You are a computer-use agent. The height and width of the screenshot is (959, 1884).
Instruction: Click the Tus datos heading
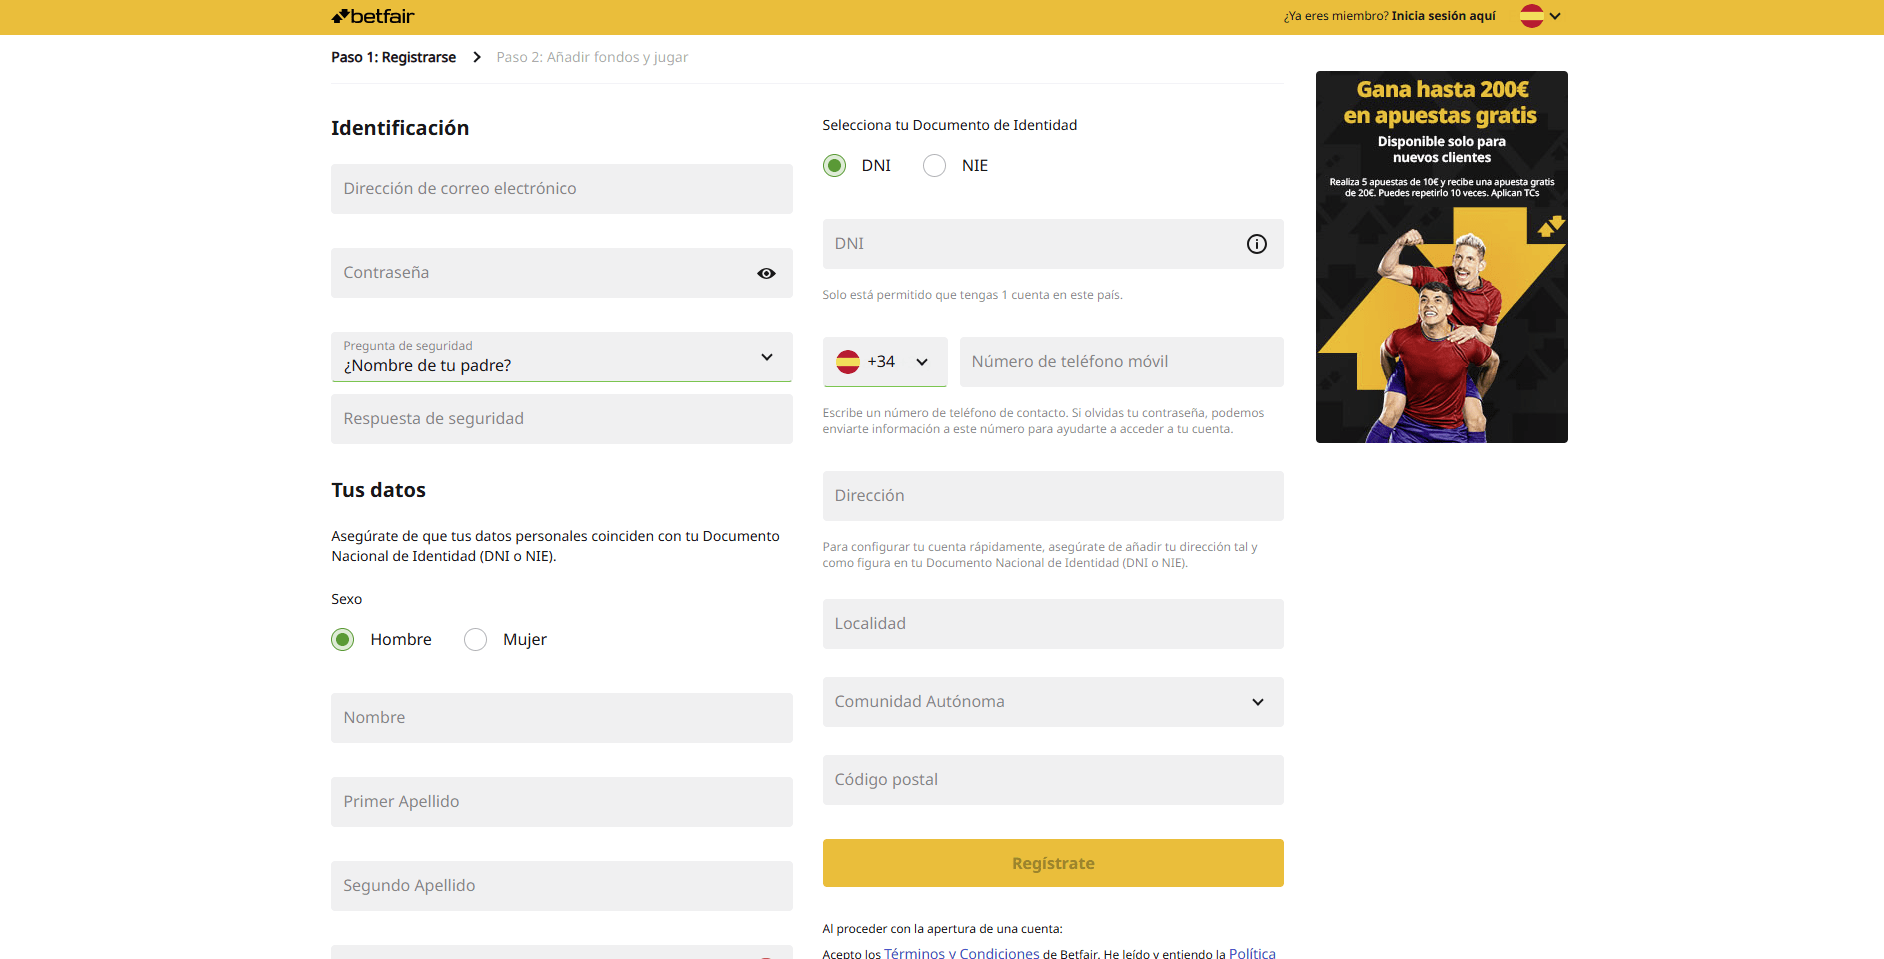click(379, 490)
